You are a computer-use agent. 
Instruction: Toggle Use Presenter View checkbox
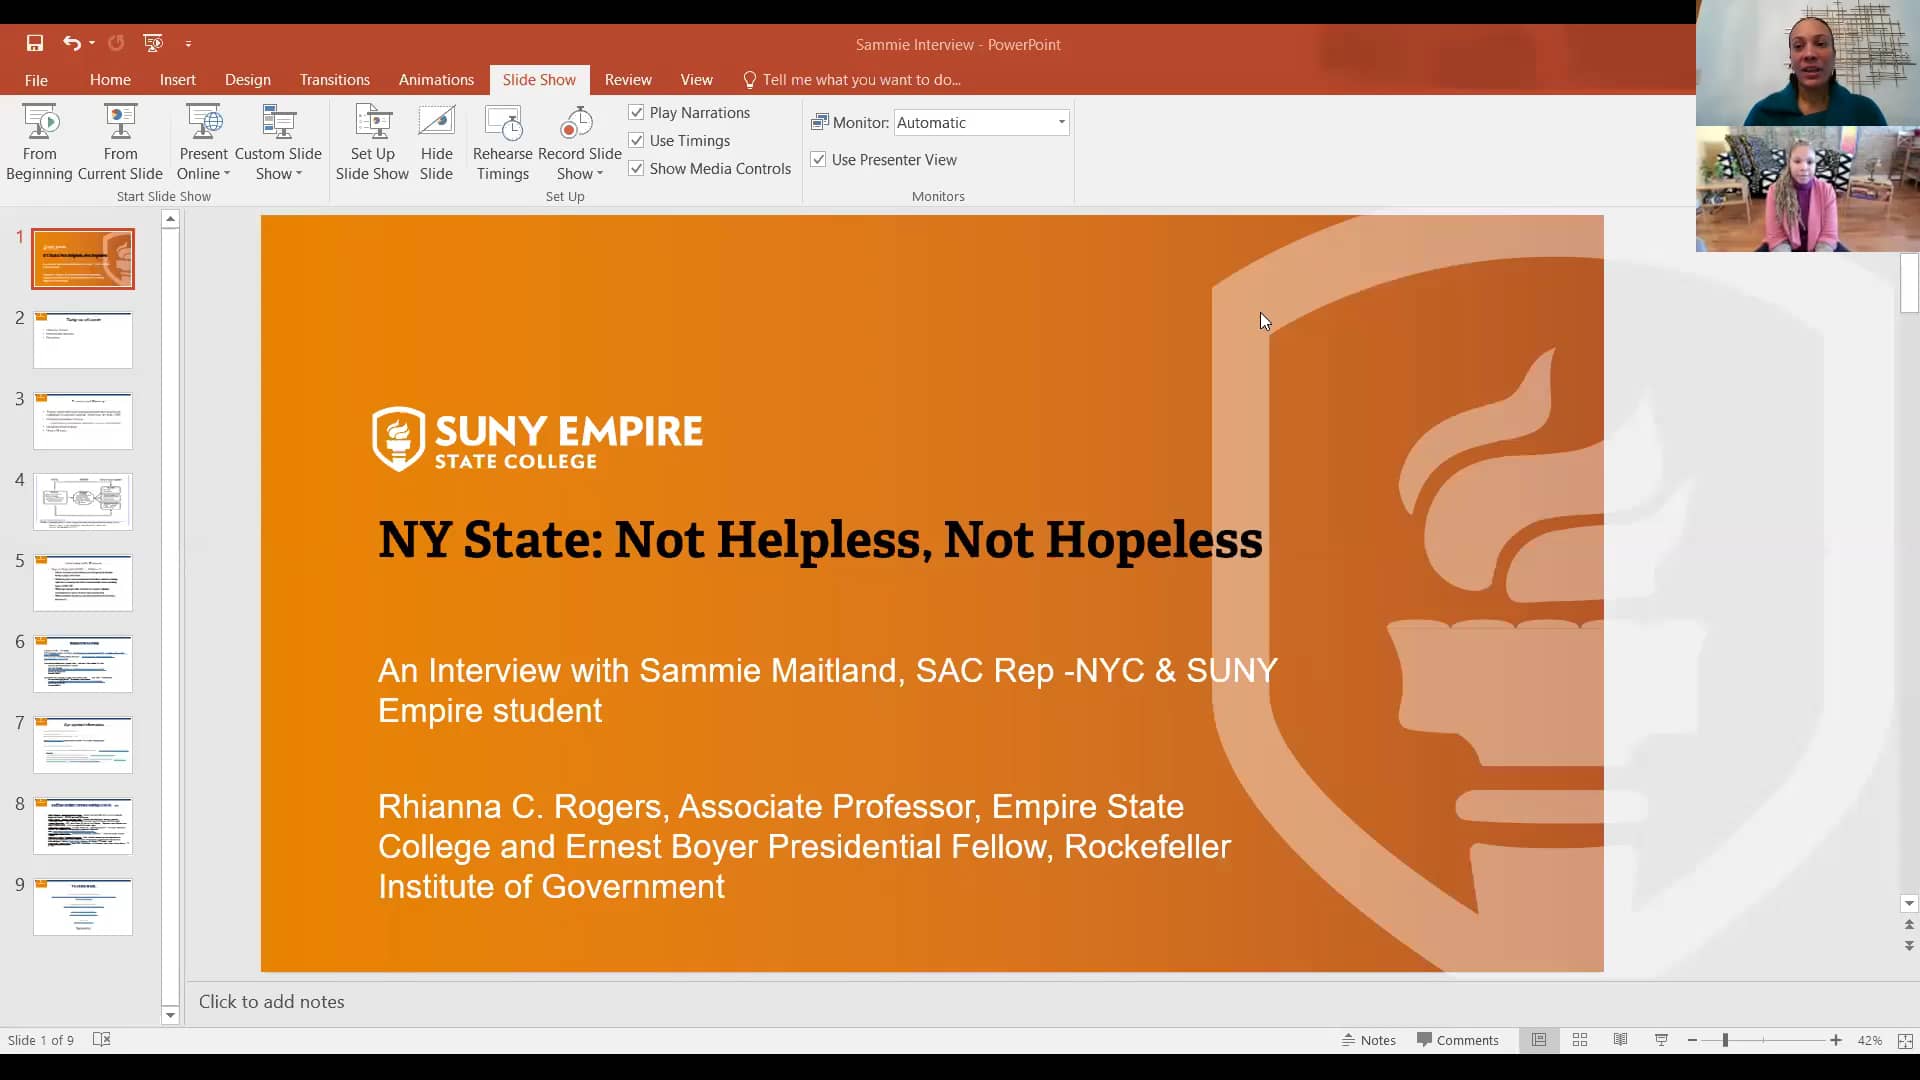click(x=818, y=159)
